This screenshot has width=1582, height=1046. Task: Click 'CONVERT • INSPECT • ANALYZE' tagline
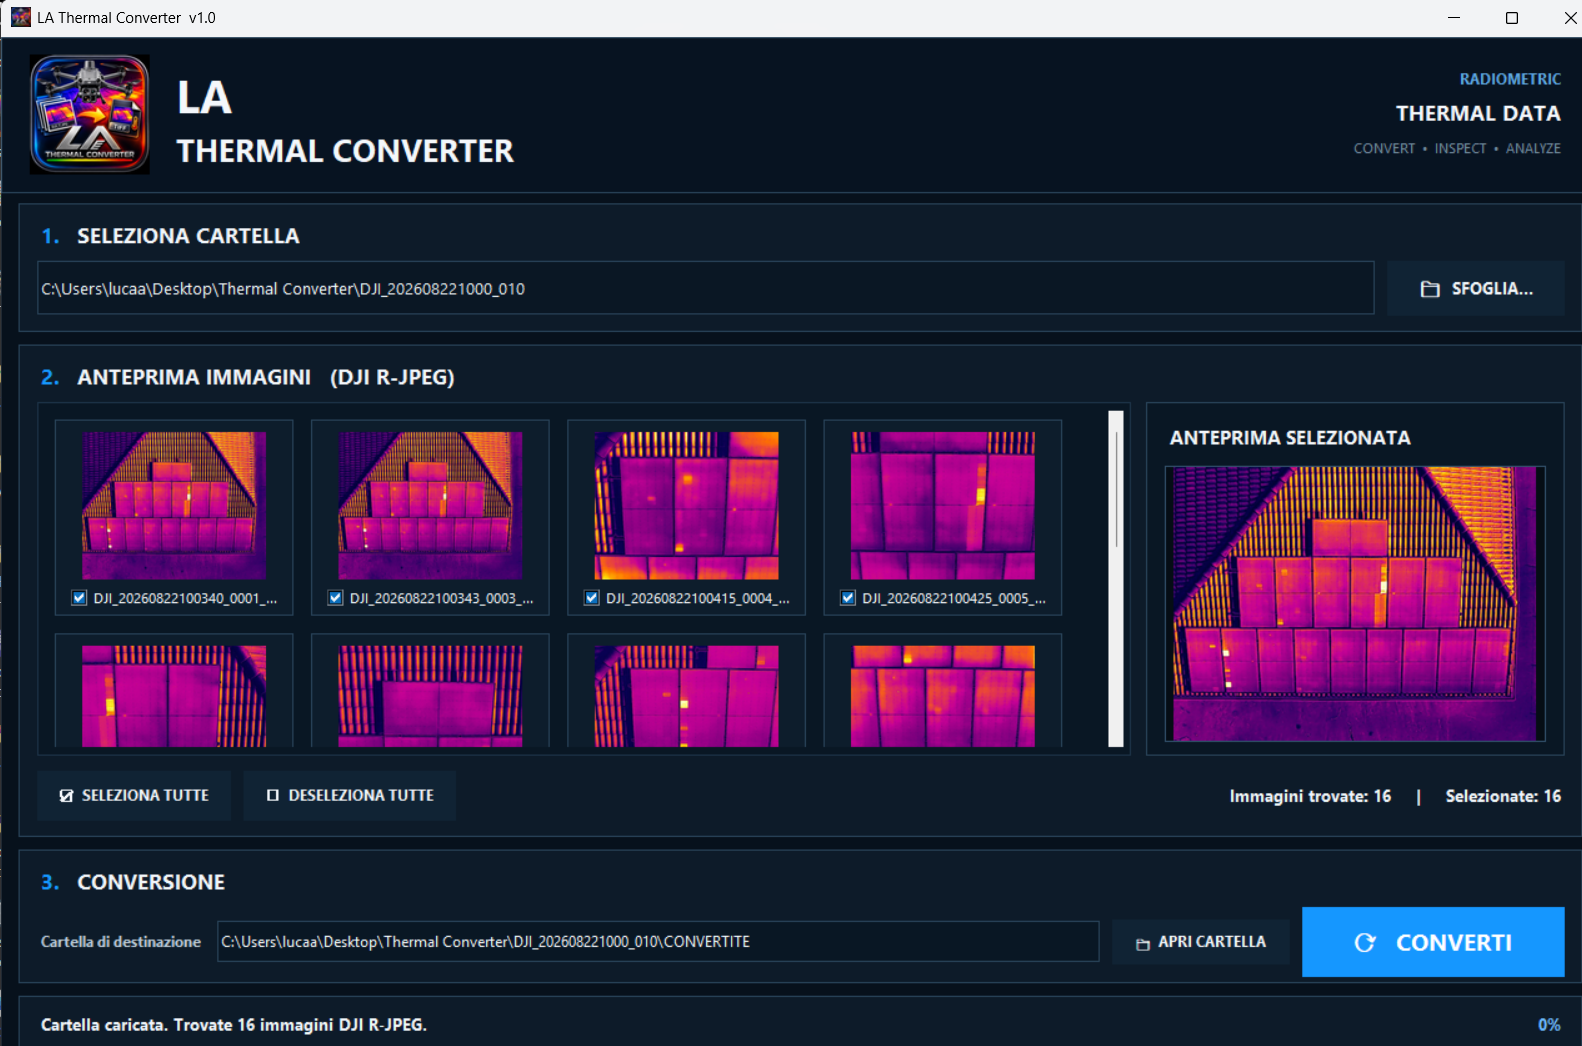pos(1457,148)
